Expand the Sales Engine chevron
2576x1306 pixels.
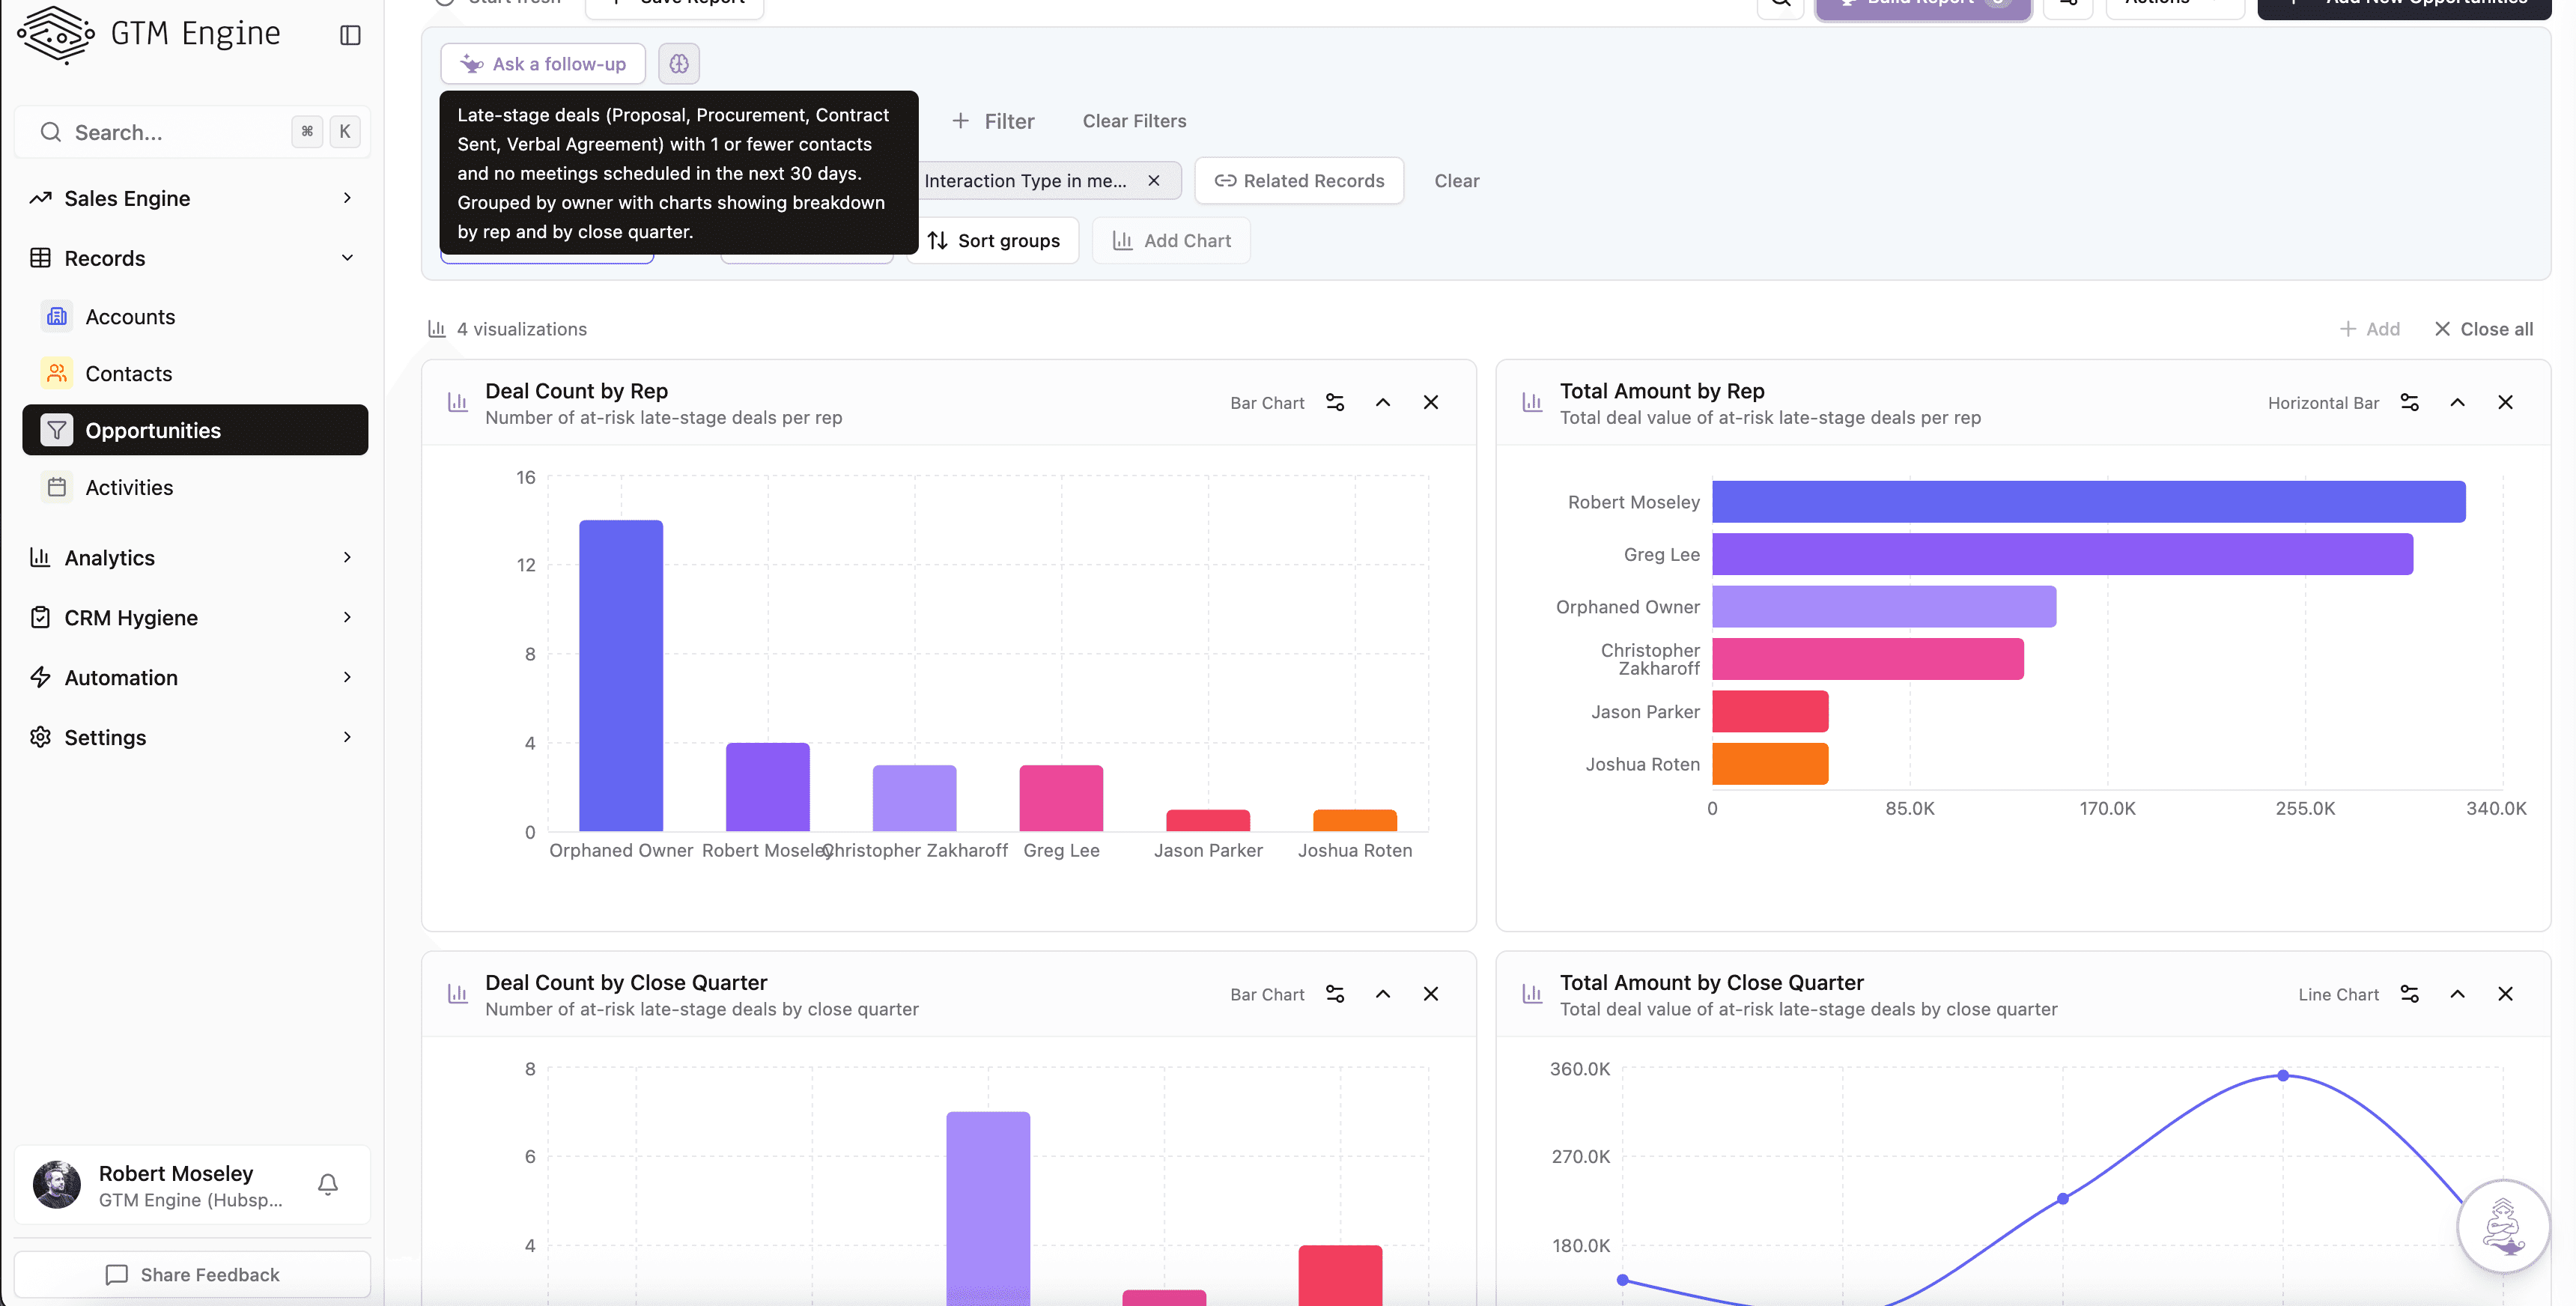(x=347, y=198)
